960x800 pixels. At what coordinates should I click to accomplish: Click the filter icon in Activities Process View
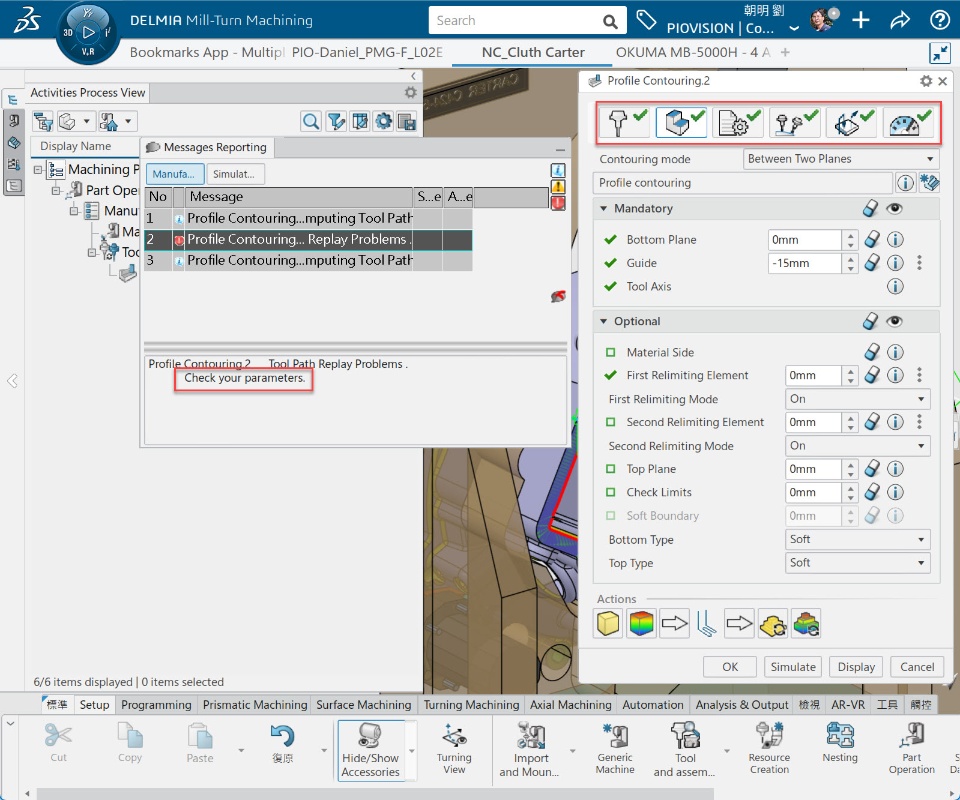pyautogui.click(x=336, y=121)
